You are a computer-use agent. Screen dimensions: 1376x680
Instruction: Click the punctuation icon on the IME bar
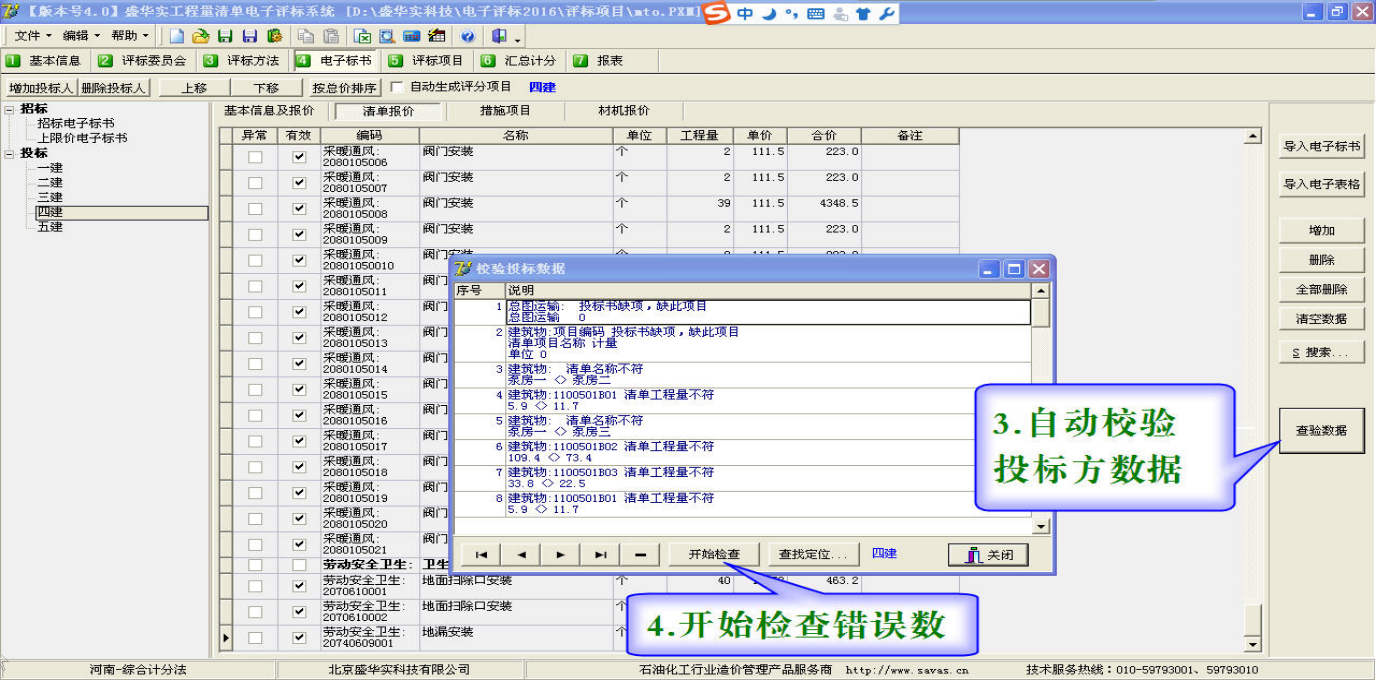click(791, 14)
